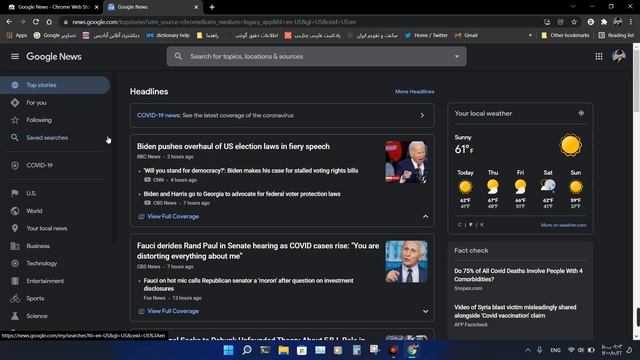Expand the Fauci story card chevron
Image resolution: width=640 pixels, height=360 pixels.
click(425, 311)
